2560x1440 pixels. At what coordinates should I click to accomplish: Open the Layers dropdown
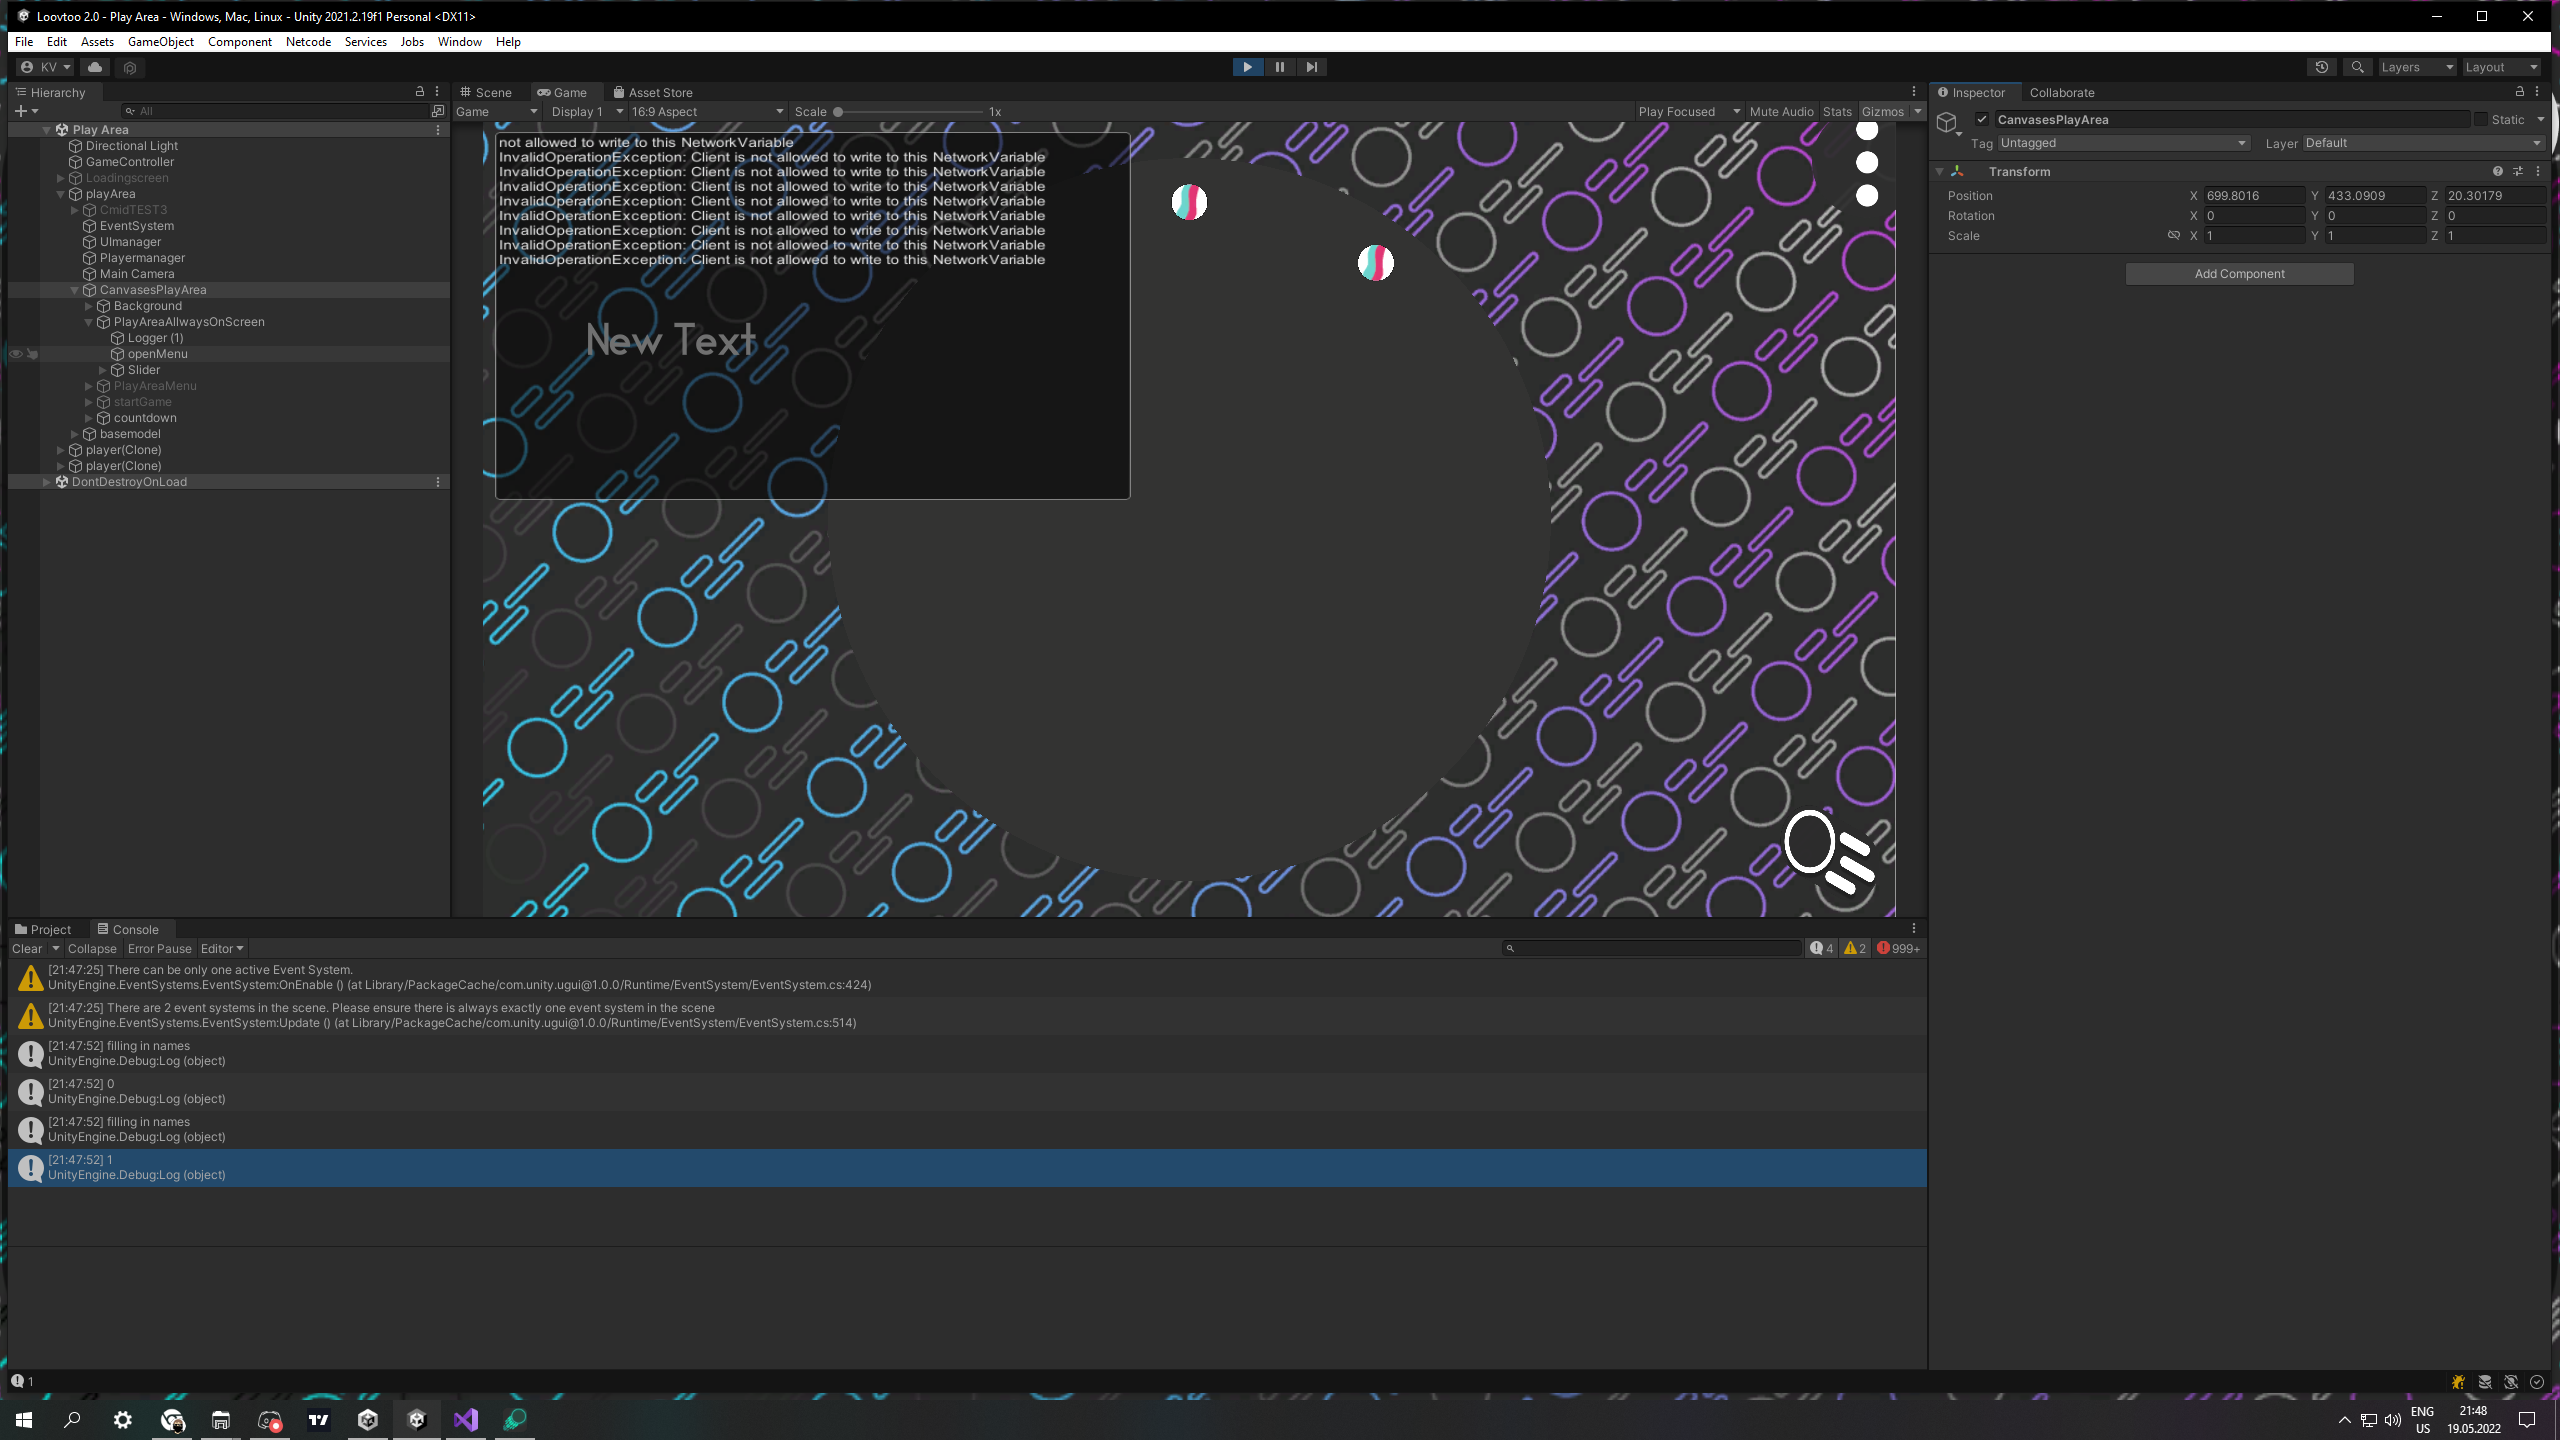tap(2416, 67)
